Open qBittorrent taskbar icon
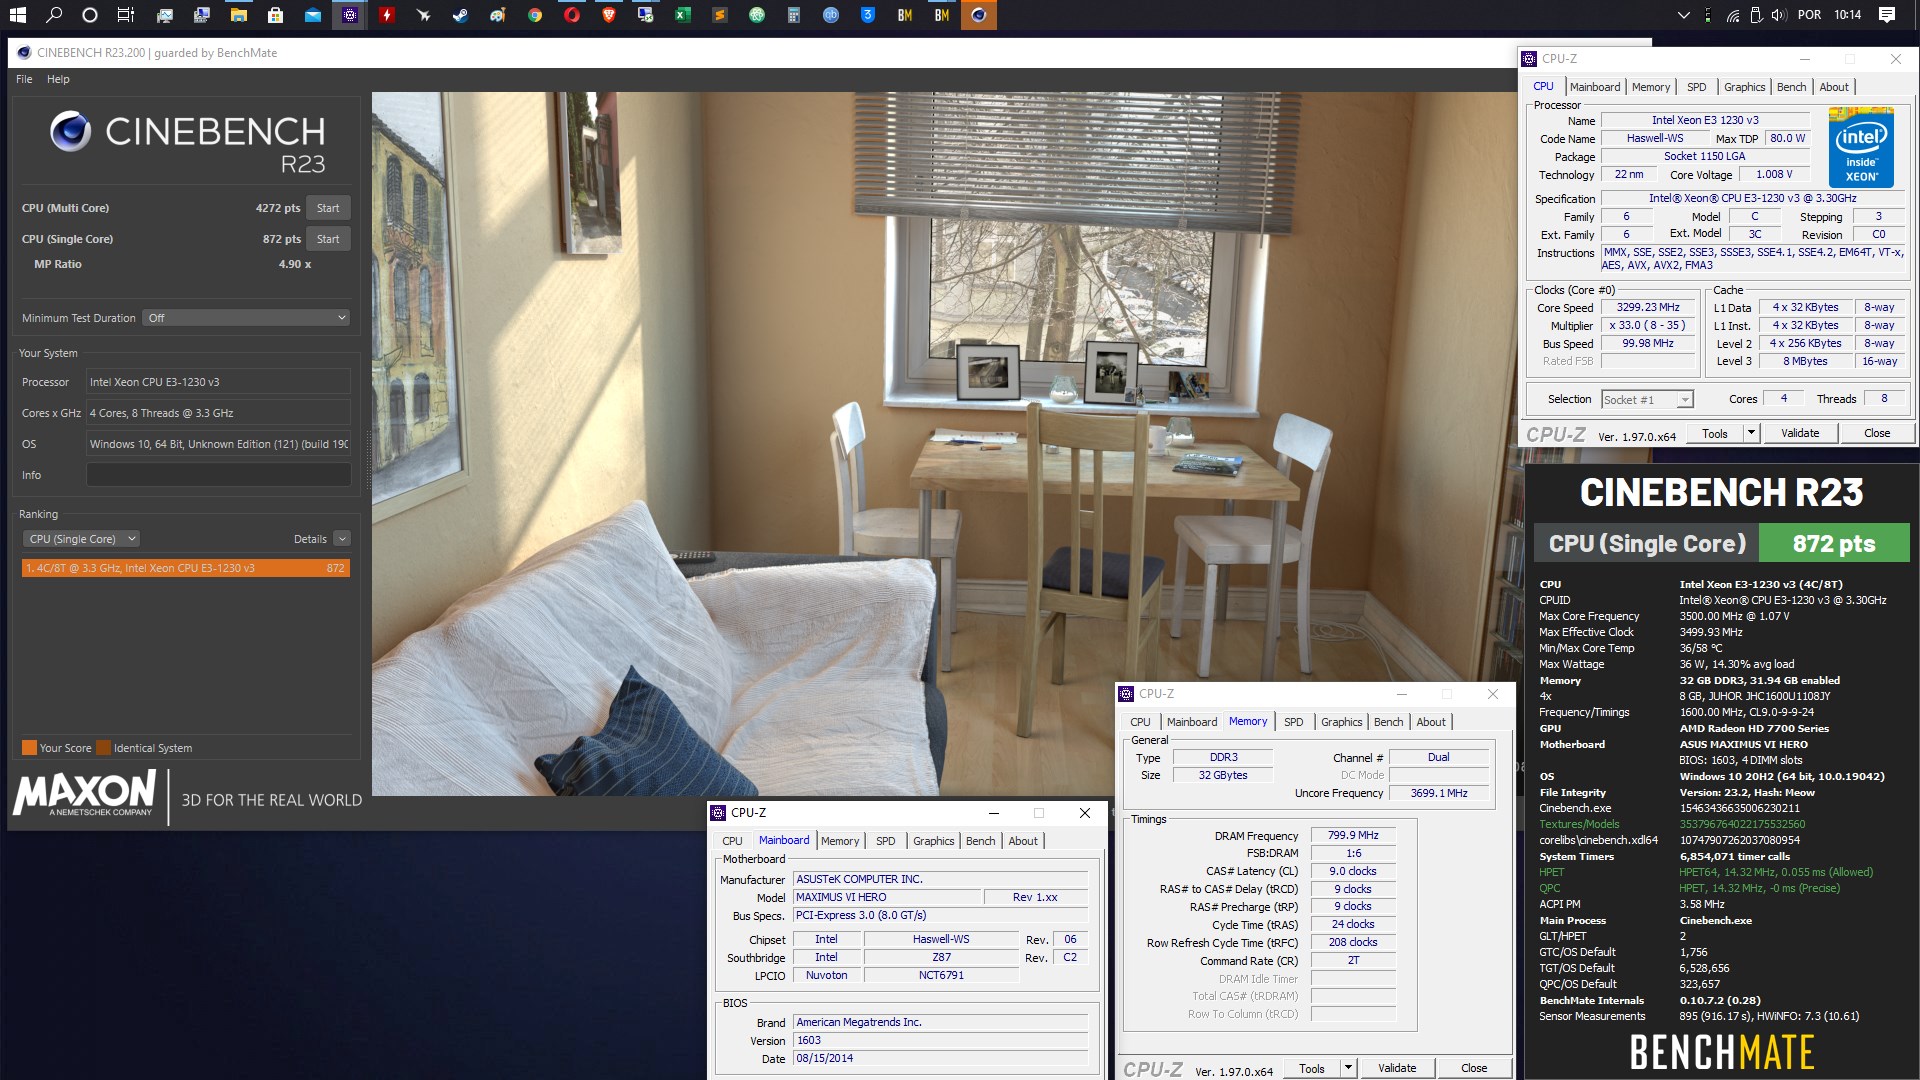The height and width of the screenshot is (1080, 1920). 831,15
